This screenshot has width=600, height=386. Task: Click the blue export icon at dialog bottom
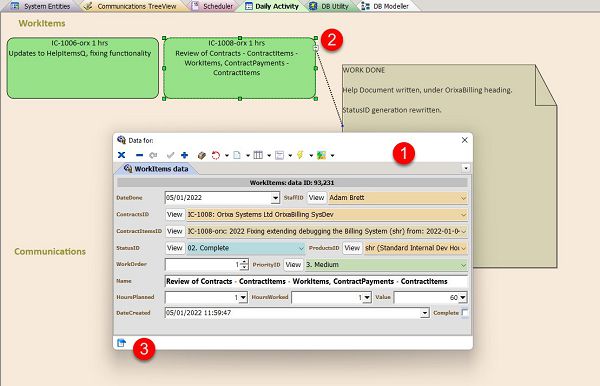[x=121, y=343]
